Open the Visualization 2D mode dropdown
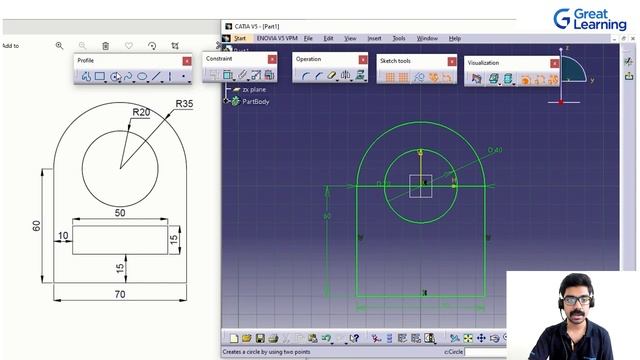The image size is (640, 360). pos(513,84)
